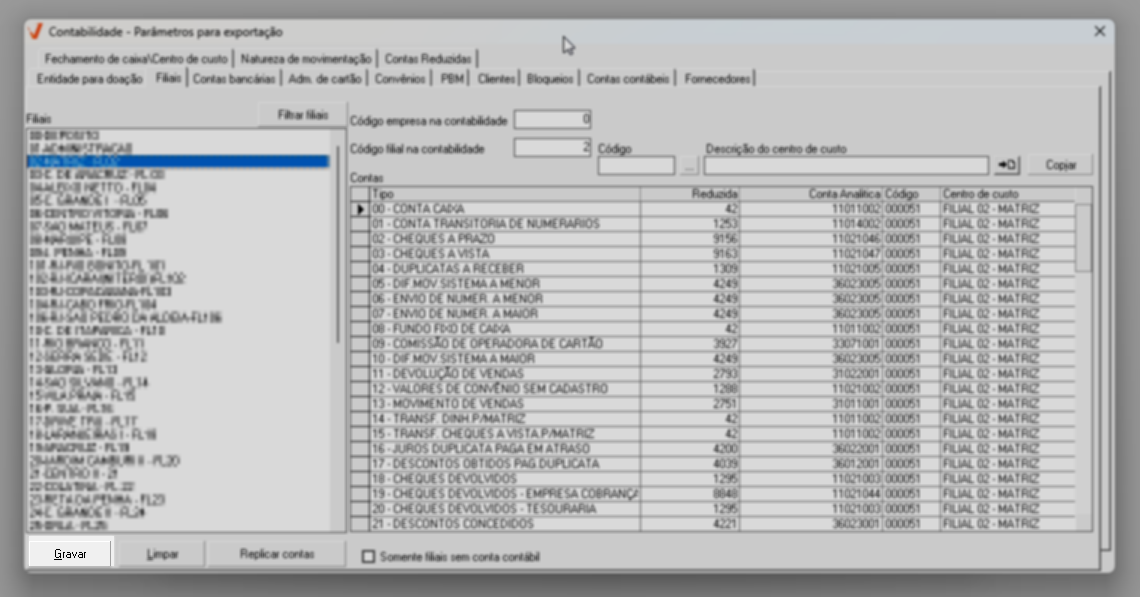This screenshot has width=1140, height=597.
Task: Focus the Código filial na contabilidade field
Action: tap(553, 148)
